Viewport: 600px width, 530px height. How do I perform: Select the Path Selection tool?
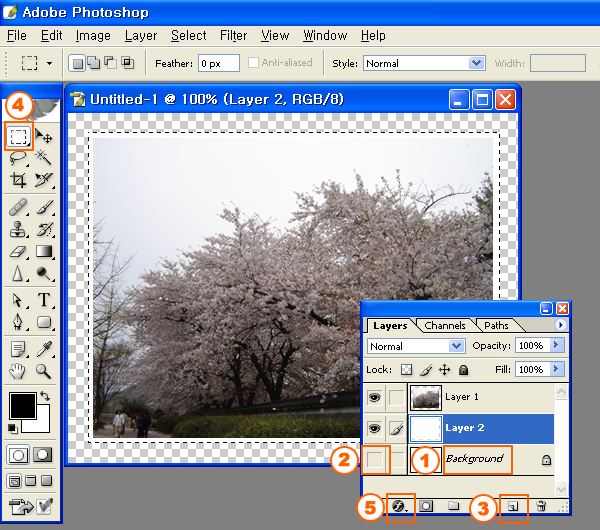click(17, 300)
